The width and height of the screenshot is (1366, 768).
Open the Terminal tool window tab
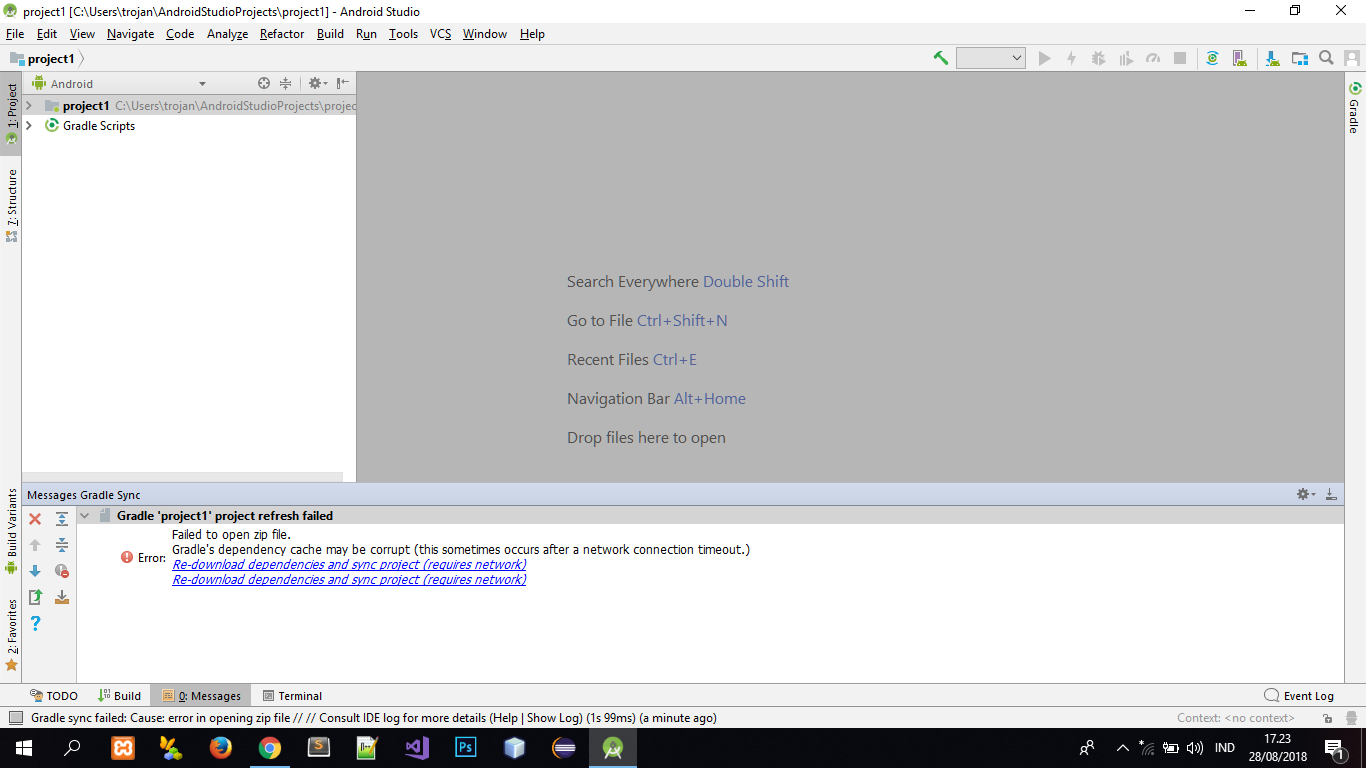click(292, 696)
